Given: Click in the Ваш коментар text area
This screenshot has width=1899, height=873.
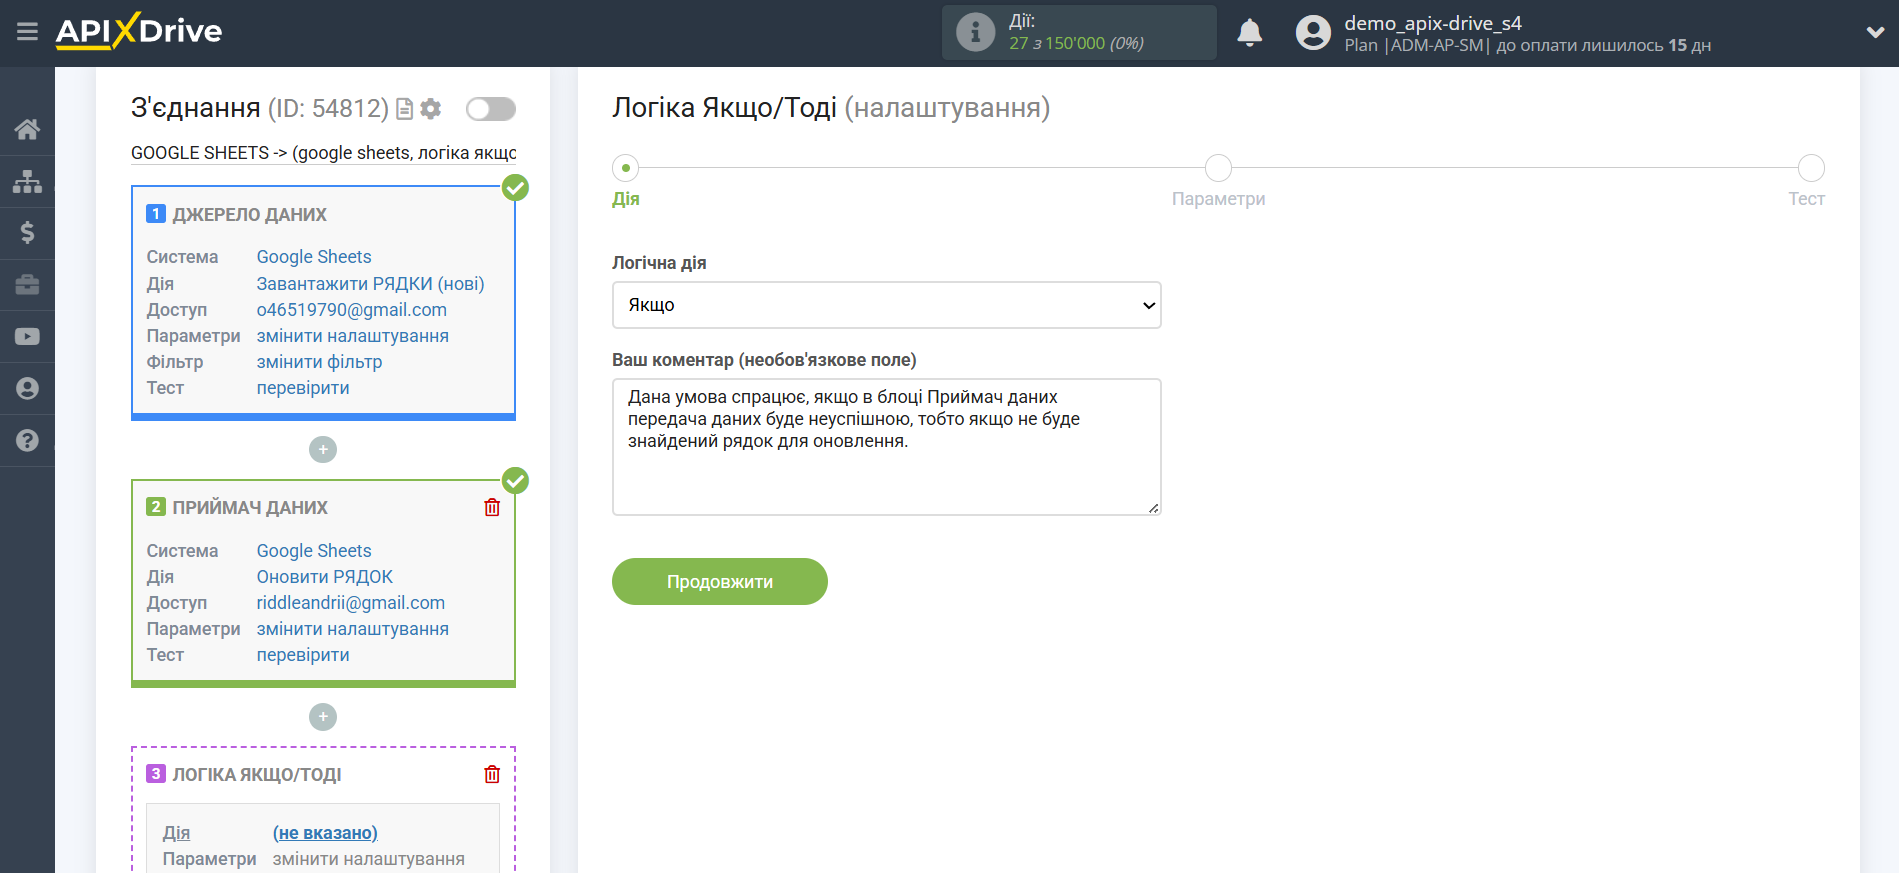Looking at the screenshot, I should (x=886, y=447).
